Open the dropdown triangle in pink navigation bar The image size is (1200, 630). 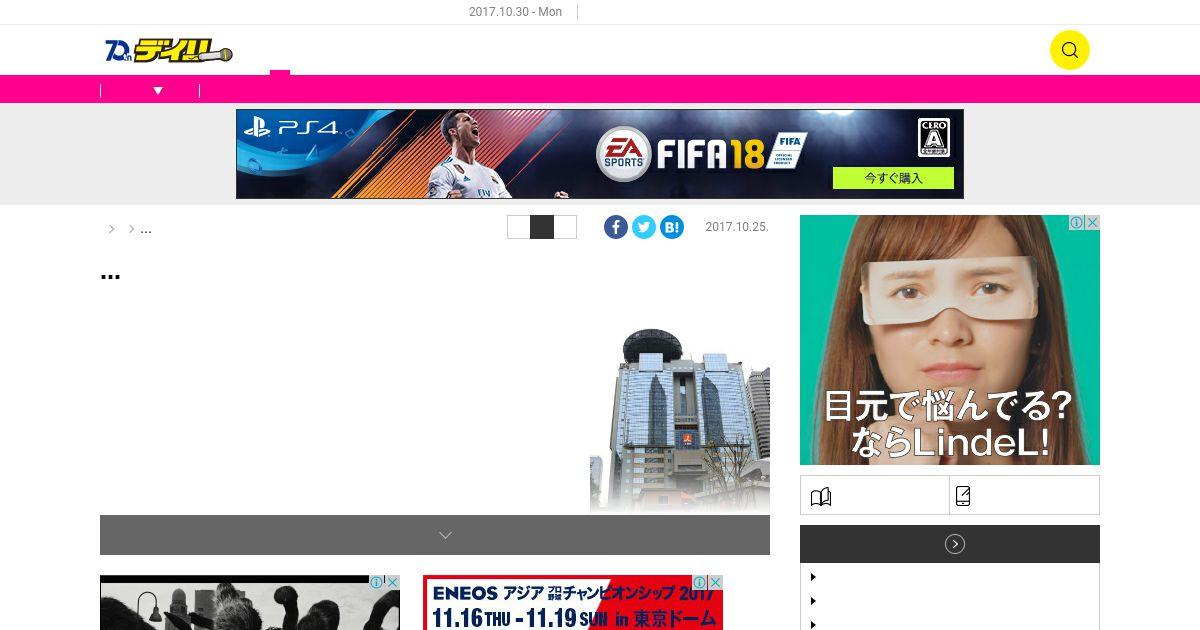click(158, 91)
